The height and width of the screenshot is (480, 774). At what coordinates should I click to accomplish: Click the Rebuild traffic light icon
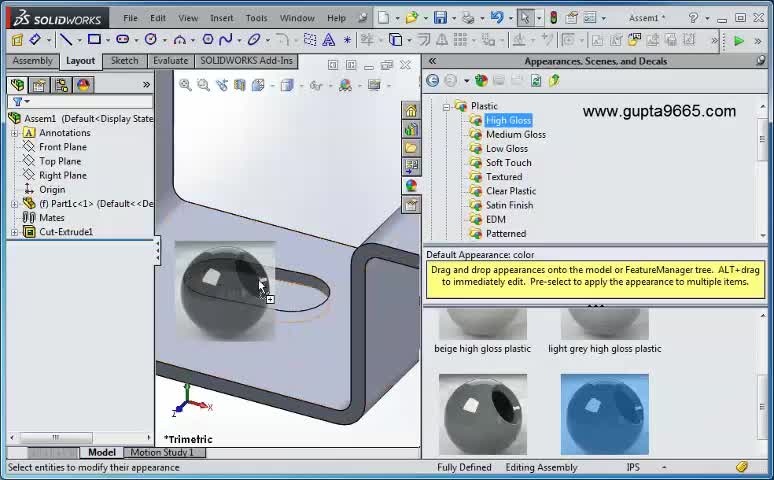point(553,18)
